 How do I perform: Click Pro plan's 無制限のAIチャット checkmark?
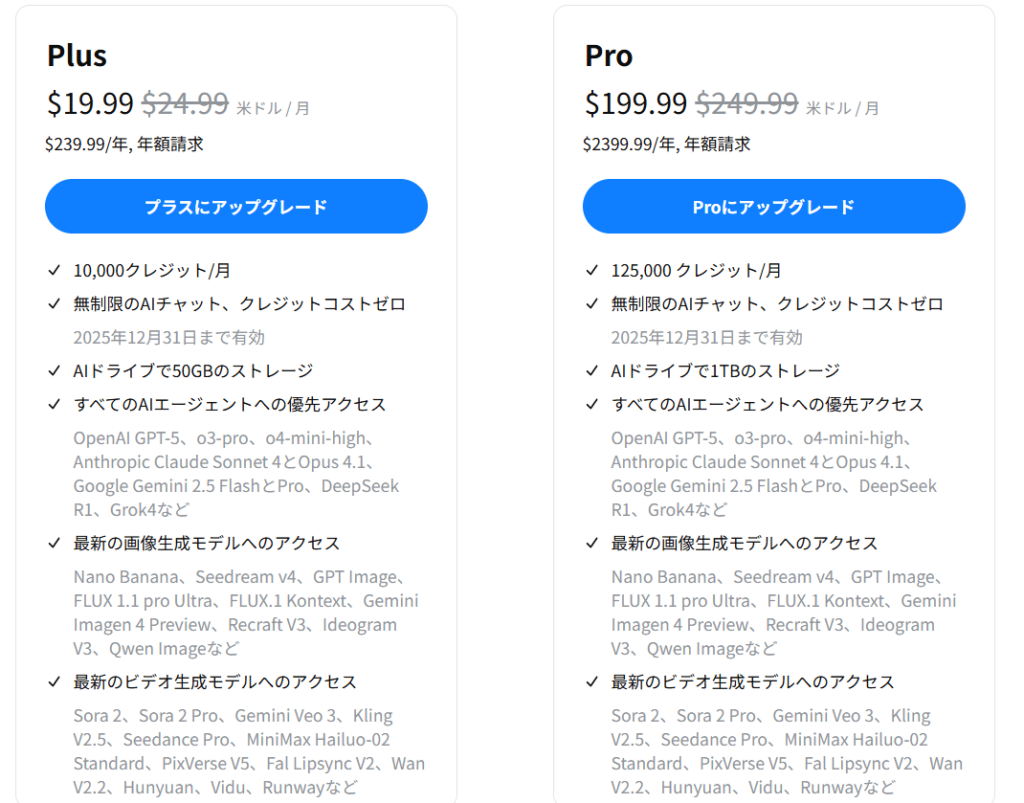592,304
